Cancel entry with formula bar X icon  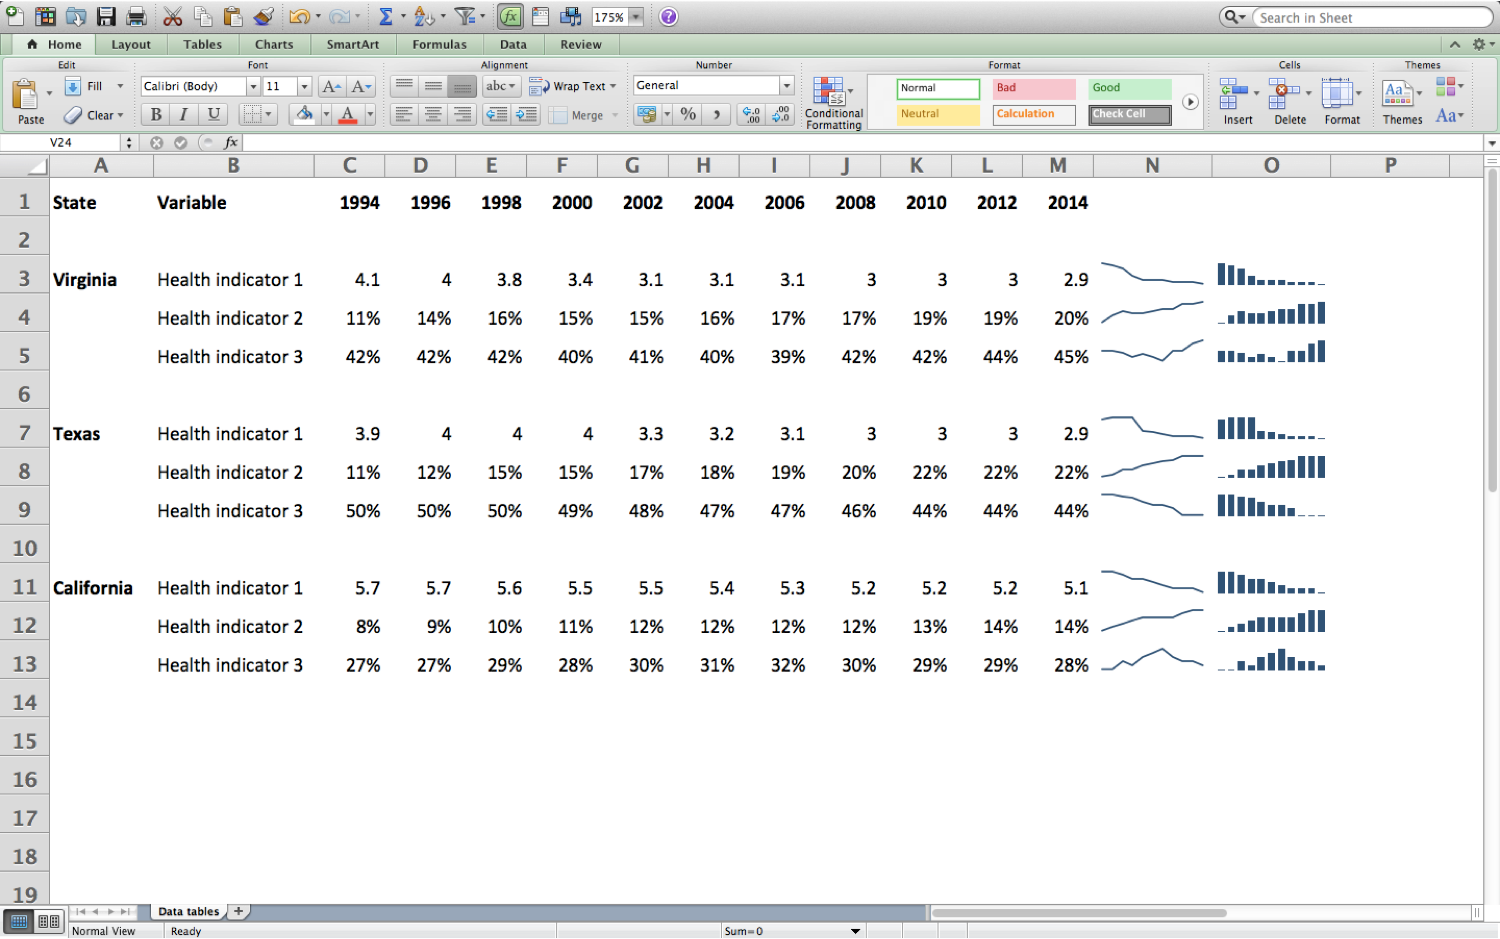click(157, 143)
